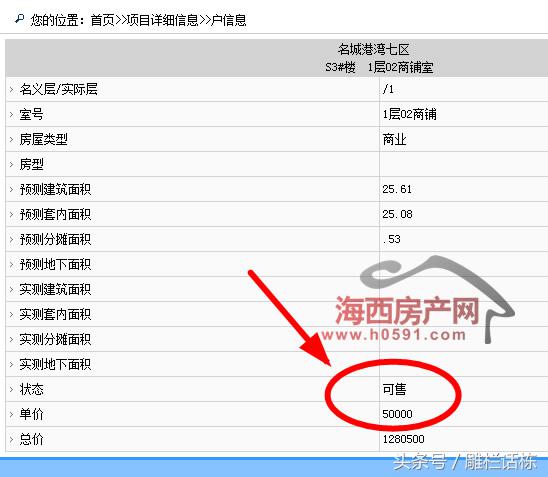Select the 实测分摊面积 row label
Image resolution: width=548 pixels, height=477 pixels.
[x=55, y=339]
